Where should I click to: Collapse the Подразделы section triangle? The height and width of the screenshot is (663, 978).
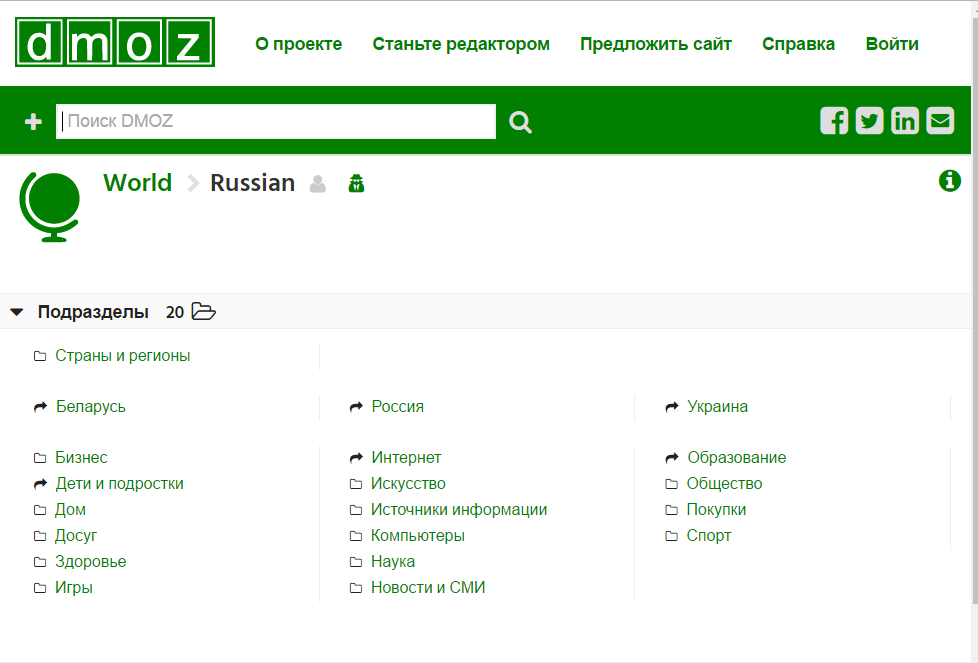[x=17, y=312]
